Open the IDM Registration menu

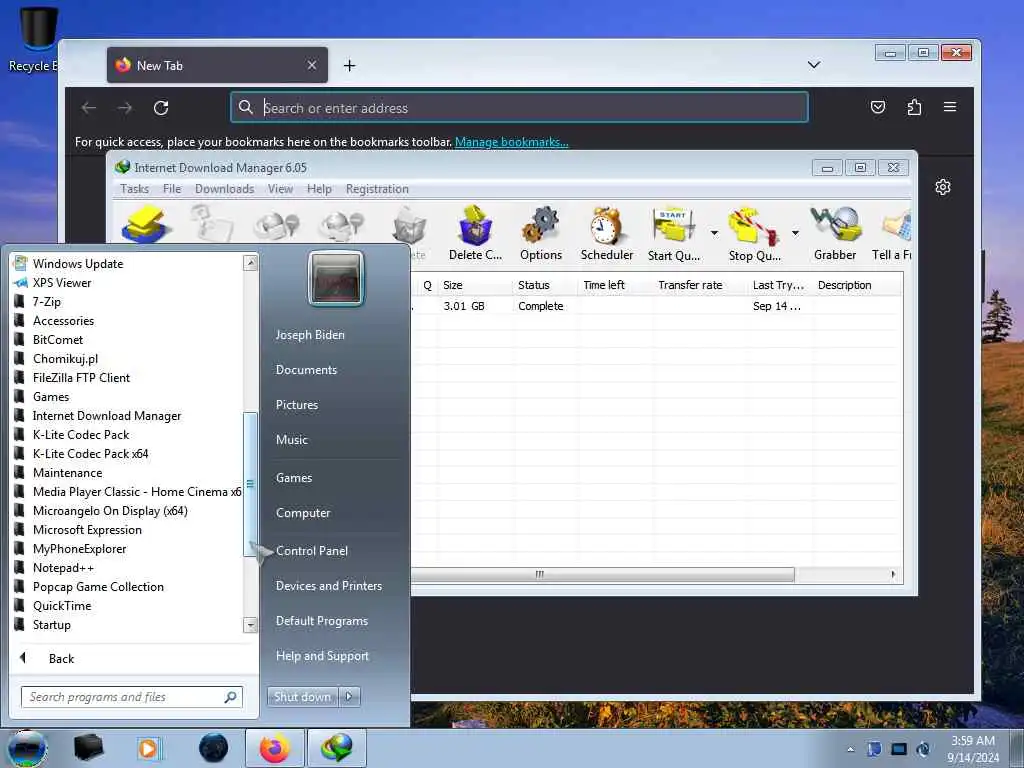tap(377, 189)
